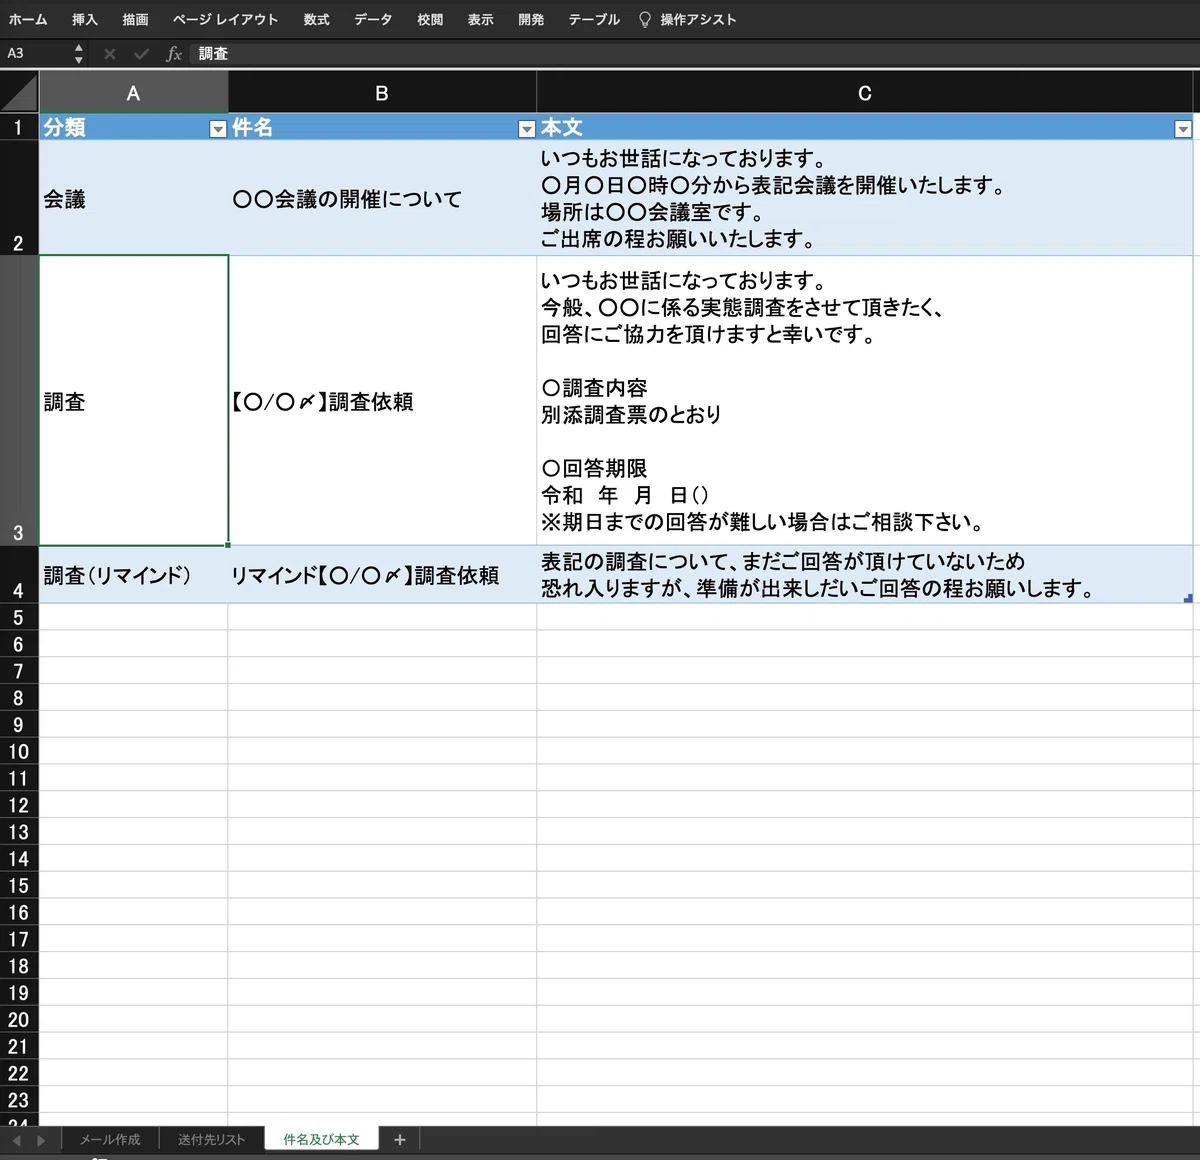
Task: Click the Name Box showing A3
Action: point(36,53)
